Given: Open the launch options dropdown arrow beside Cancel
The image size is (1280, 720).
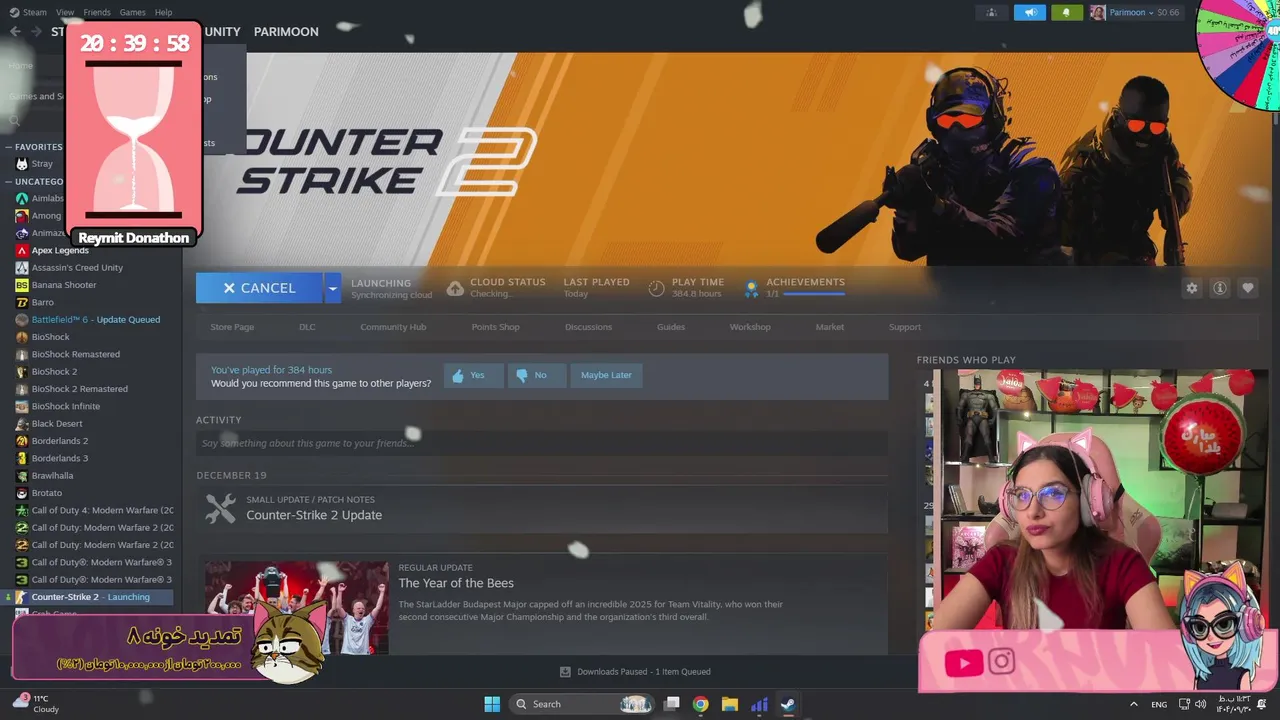Looking at the screenshot, I should [332, 288].
